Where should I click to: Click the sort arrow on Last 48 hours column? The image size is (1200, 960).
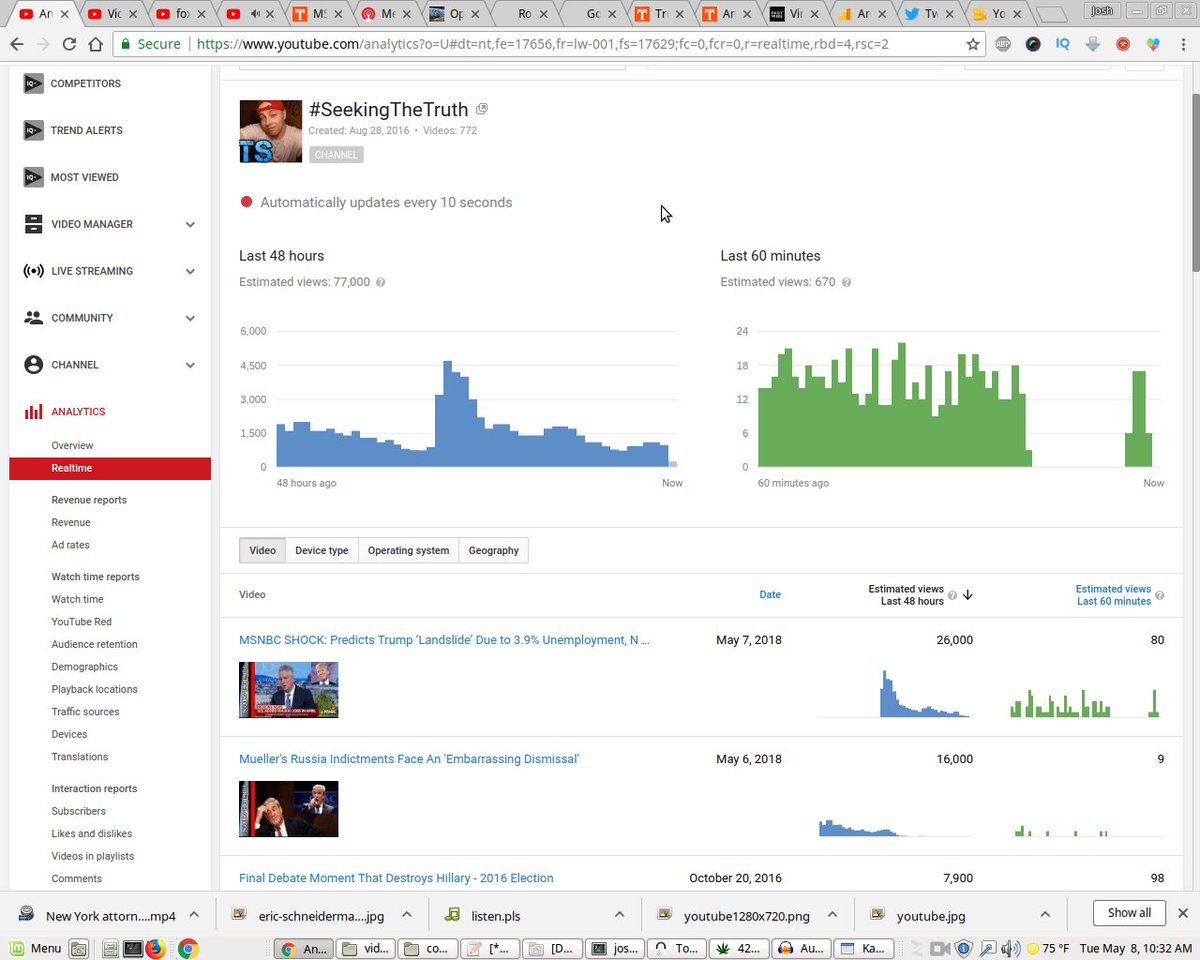pyautogui.click(x=968, y=595)
